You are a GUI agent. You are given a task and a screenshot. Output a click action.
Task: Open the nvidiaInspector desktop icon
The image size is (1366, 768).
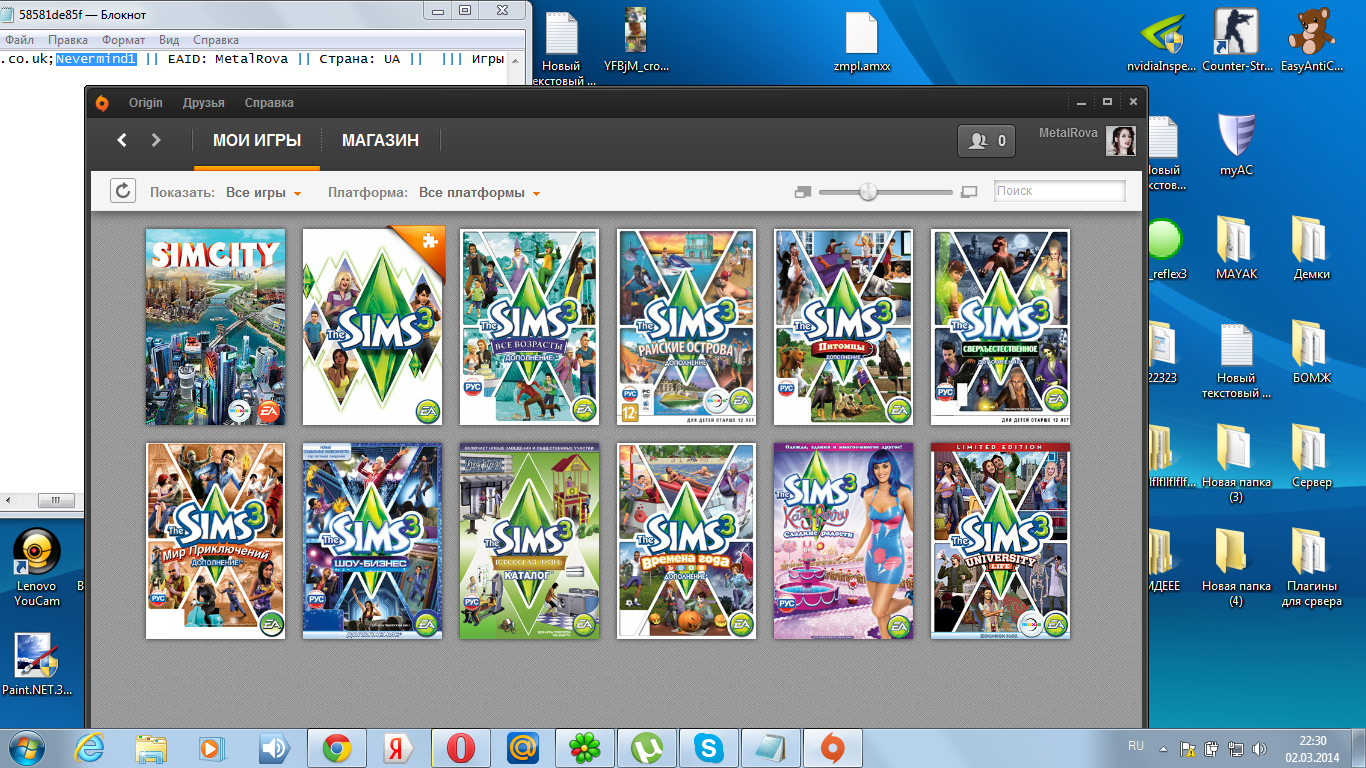1161,42
